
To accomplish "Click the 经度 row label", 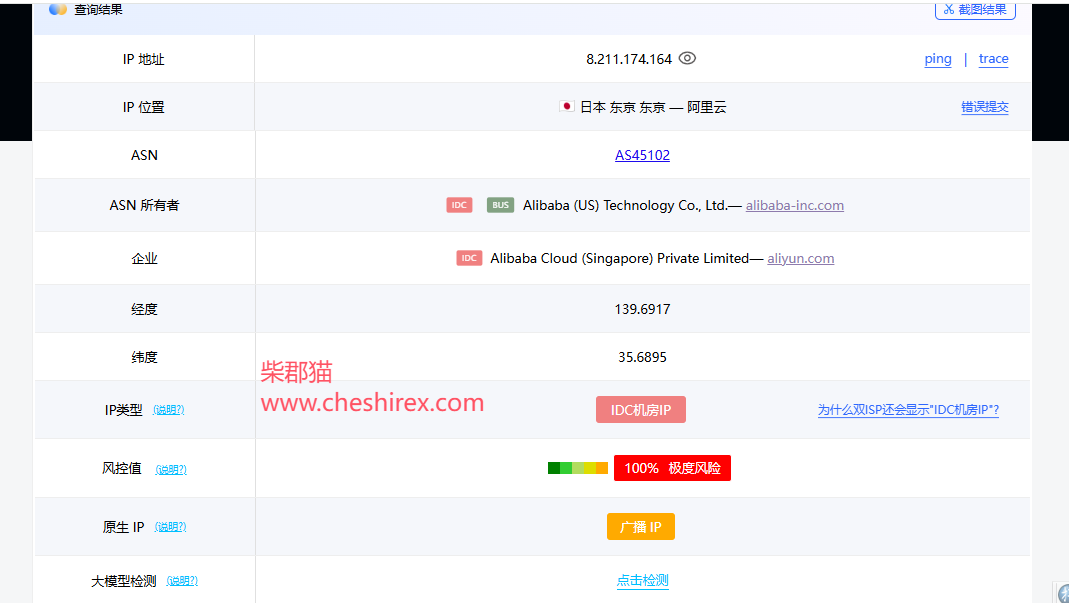I will (x=145, y=309).
